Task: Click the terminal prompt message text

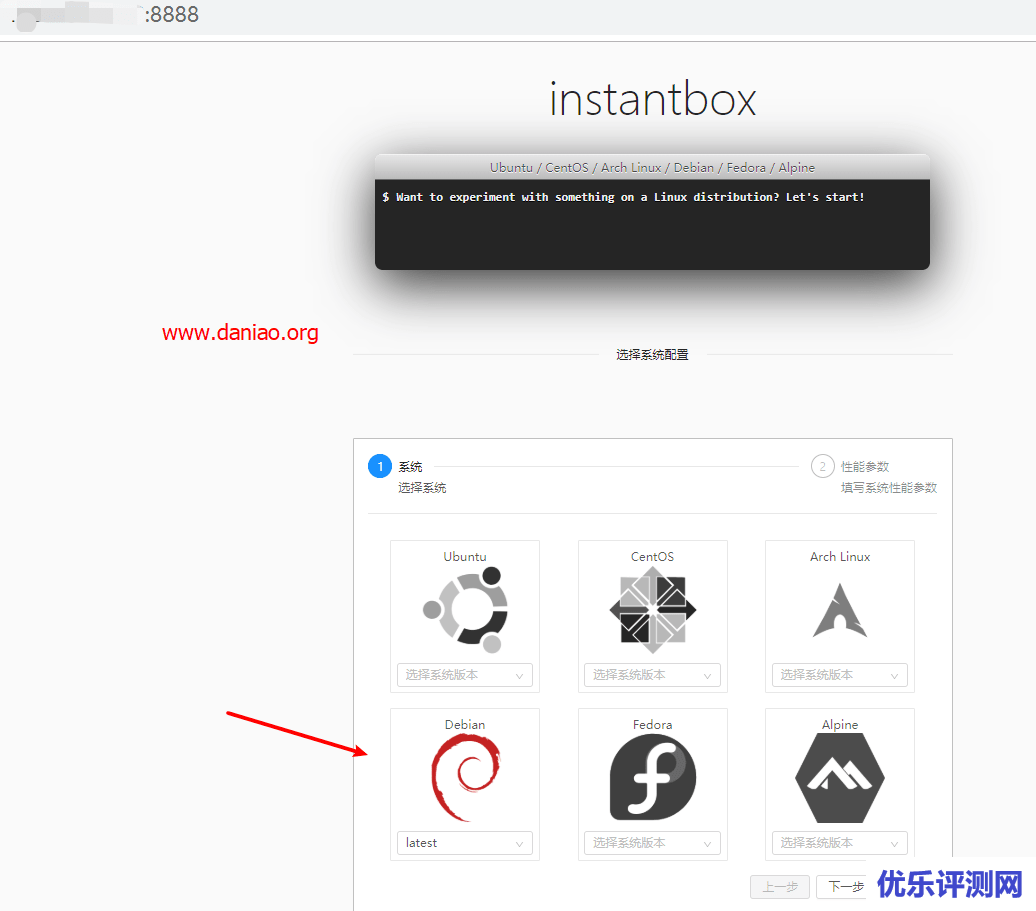Action: [623, 197]
